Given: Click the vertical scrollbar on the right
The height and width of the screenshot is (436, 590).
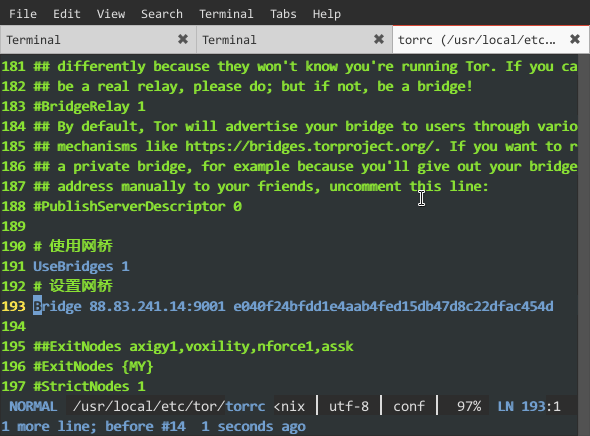Looking at the screenshot, I should point(584,226).
